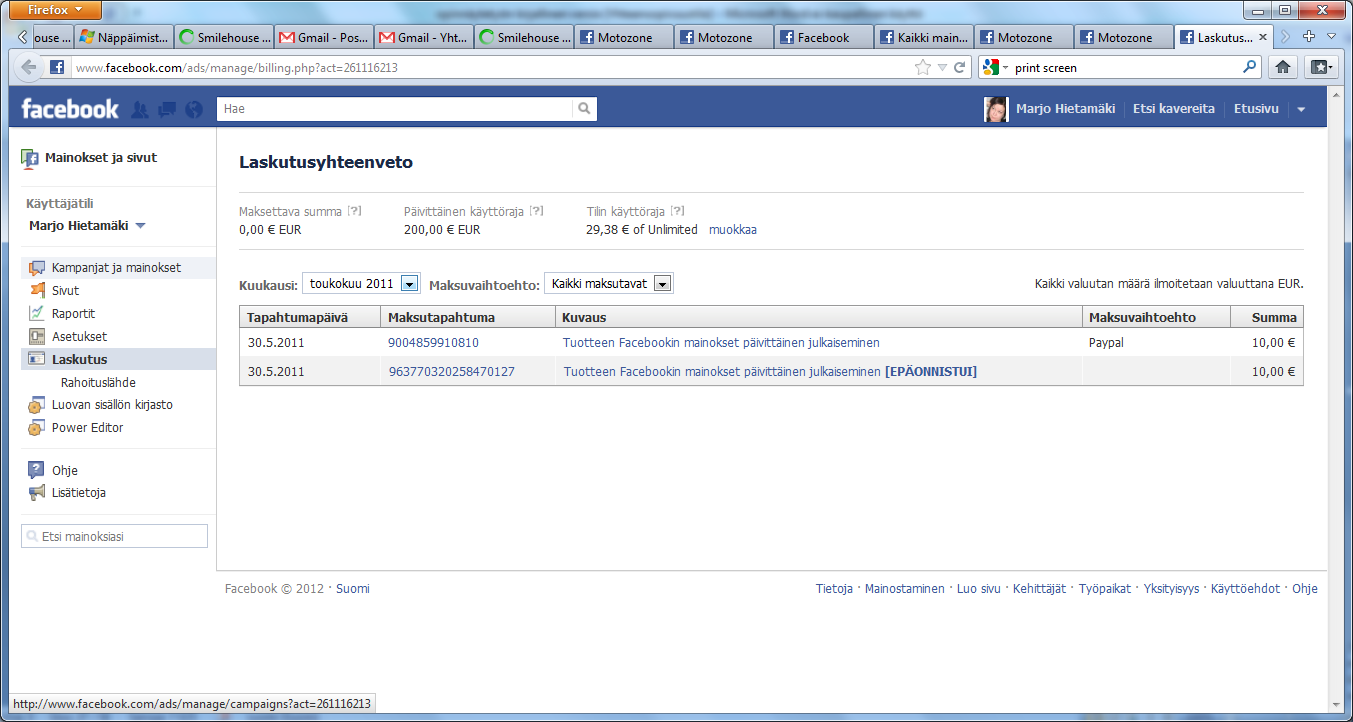The width and height of the screenshot is (1353, 722).
Task: Open transaction 963770320258470127
Action: (452, 372)
